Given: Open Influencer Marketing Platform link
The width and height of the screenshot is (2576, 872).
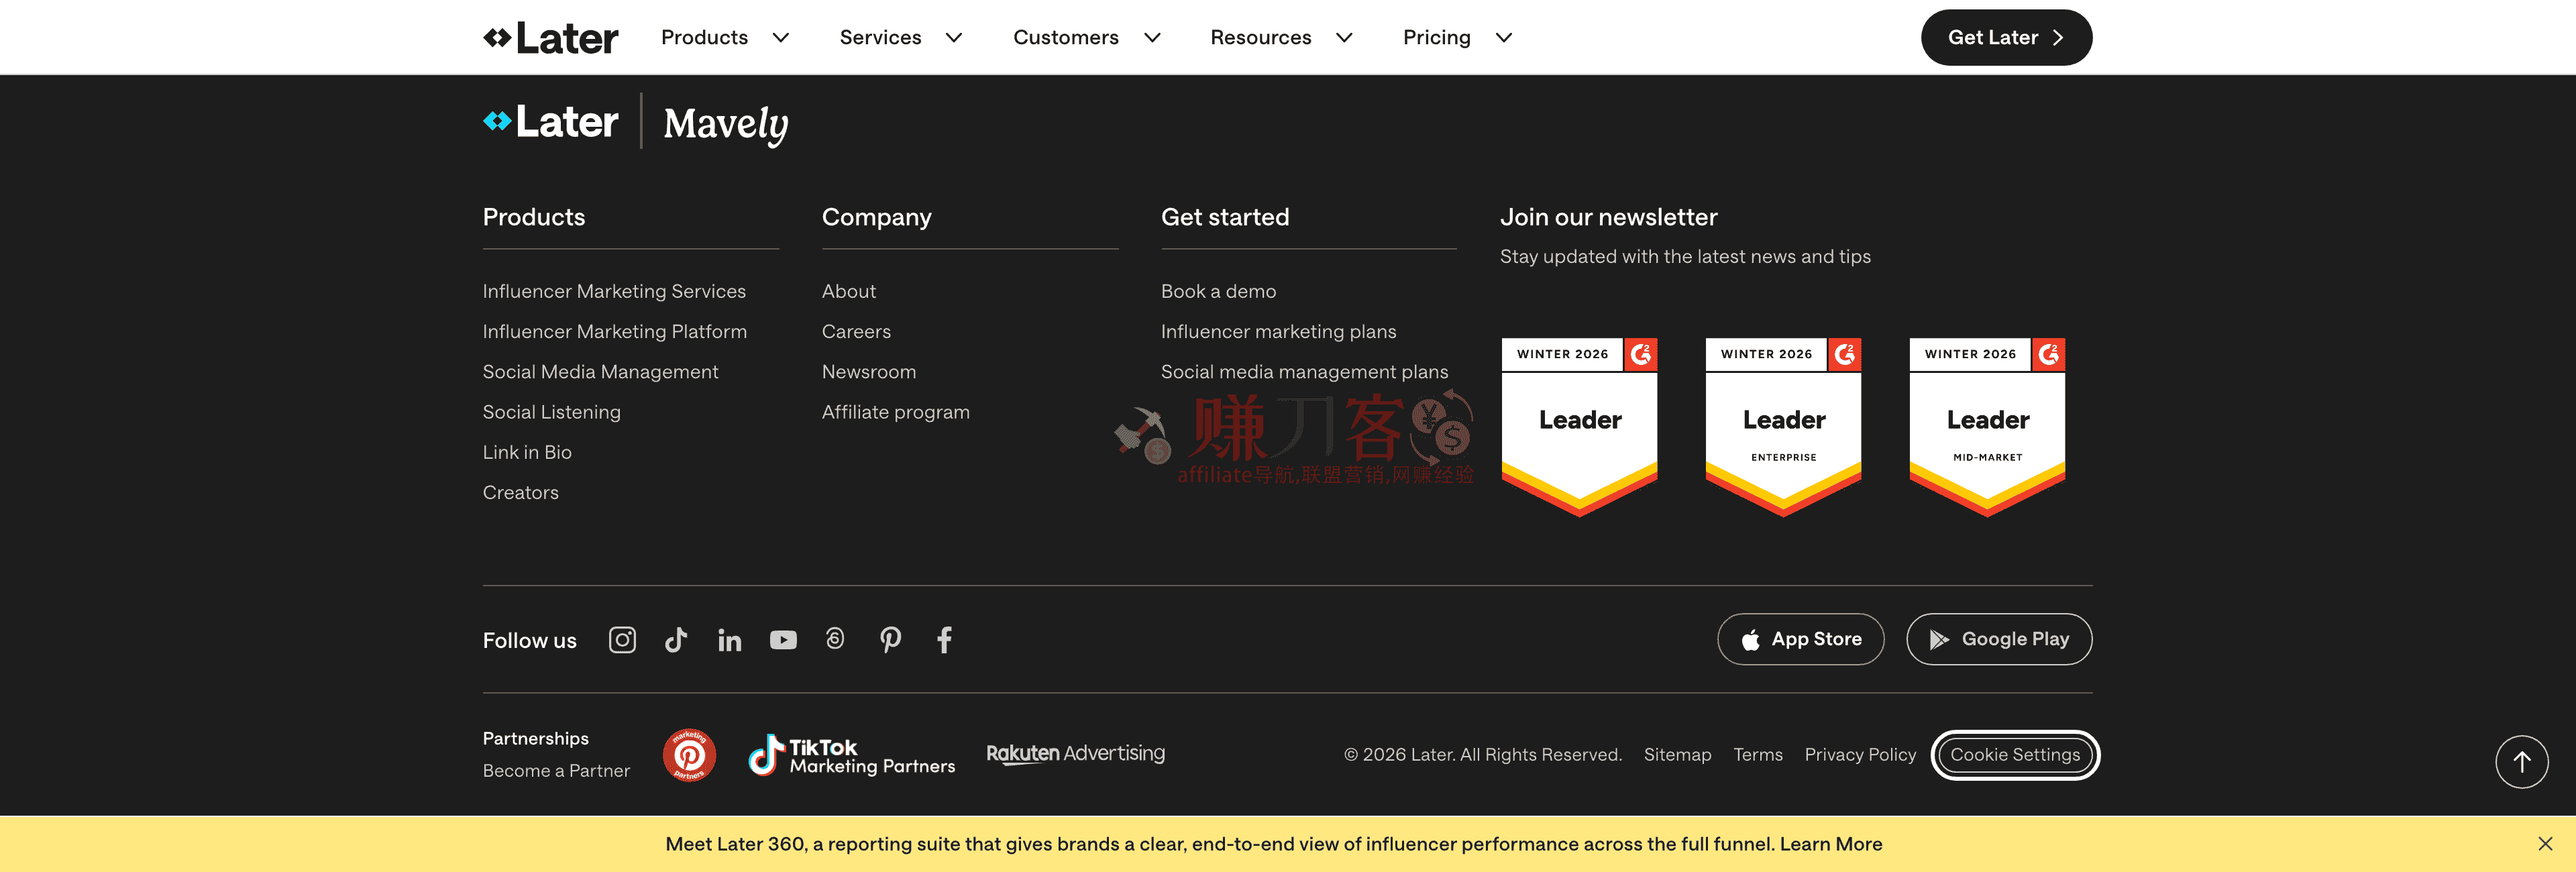Looking at the screenshot, I should coord(615,331).
